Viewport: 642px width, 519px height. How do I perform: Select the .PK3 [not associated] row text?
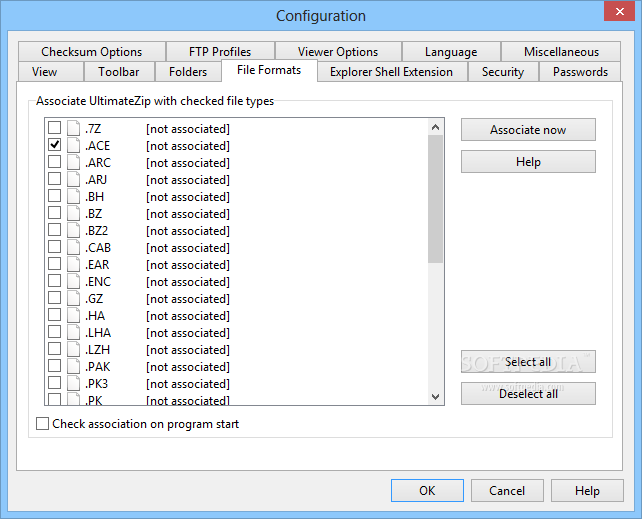[x=158, y=384]
